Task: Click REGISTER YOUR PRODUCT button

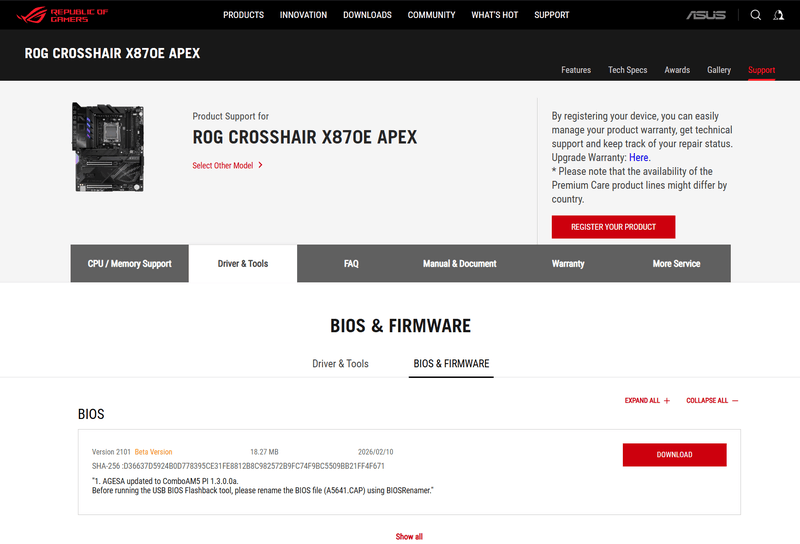Action: (x=613, y=227)
